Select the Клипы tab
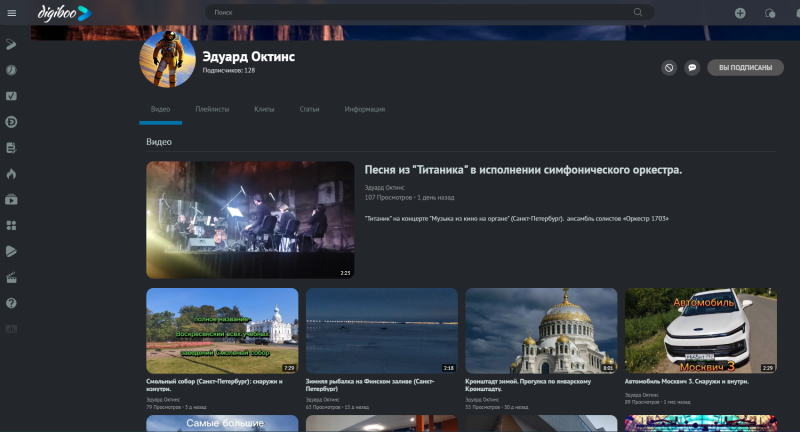This screenshot has height=432, width=800. point(264,109)
